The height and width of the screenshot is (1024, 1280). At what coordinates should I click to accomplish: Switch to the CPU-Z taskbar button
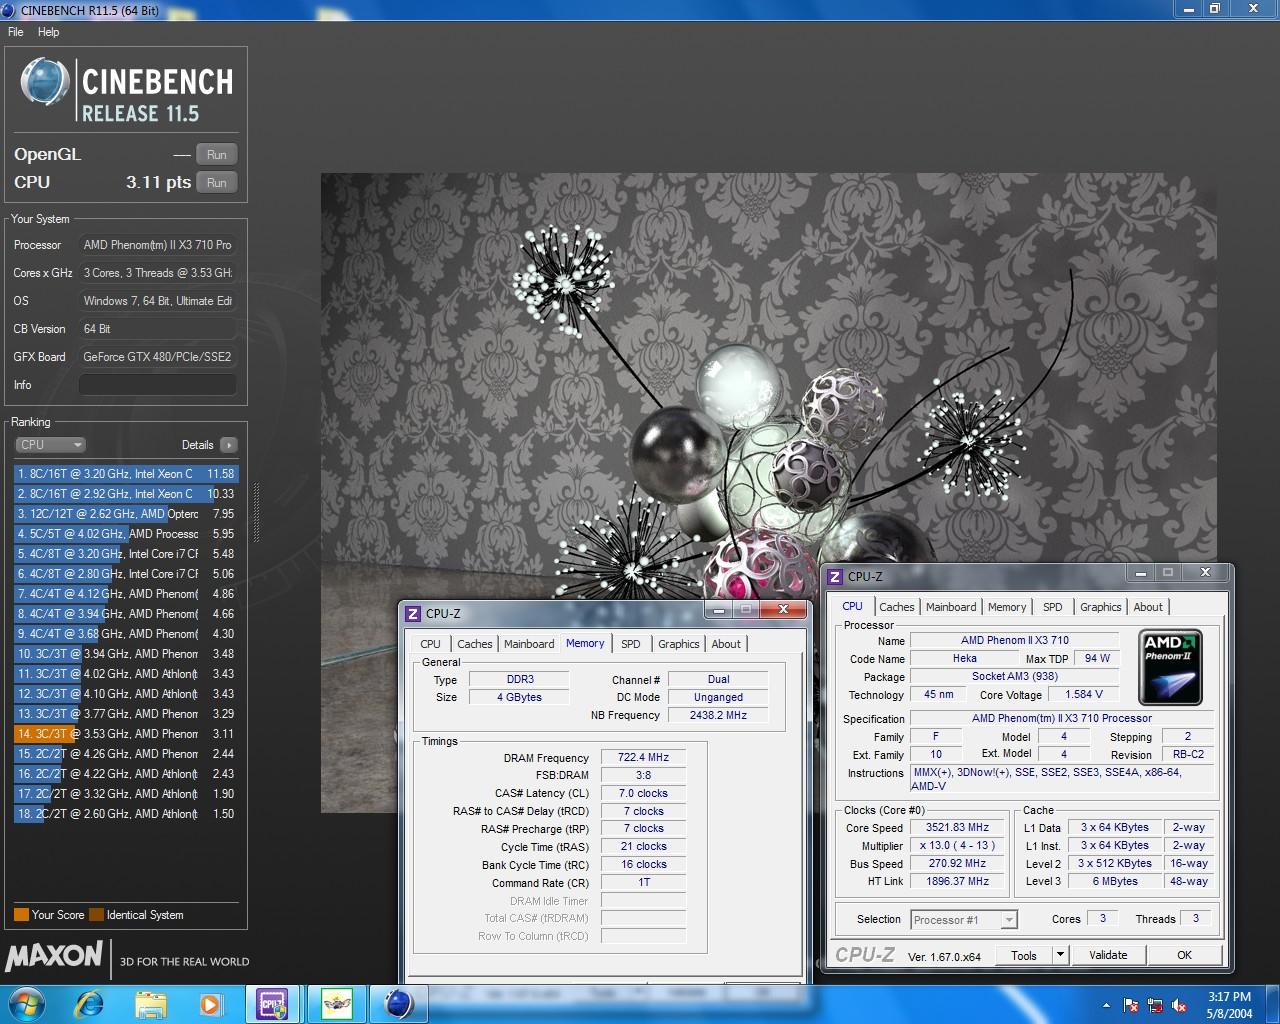coord(272,1003)
